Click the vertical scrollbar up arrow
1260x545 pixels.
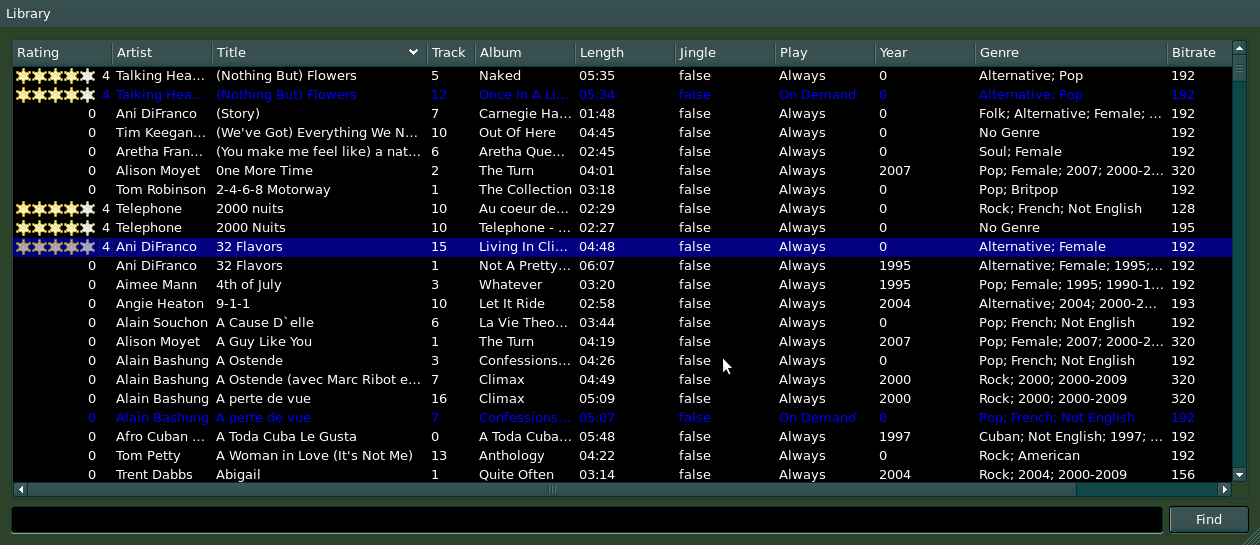coord(1240,49)
